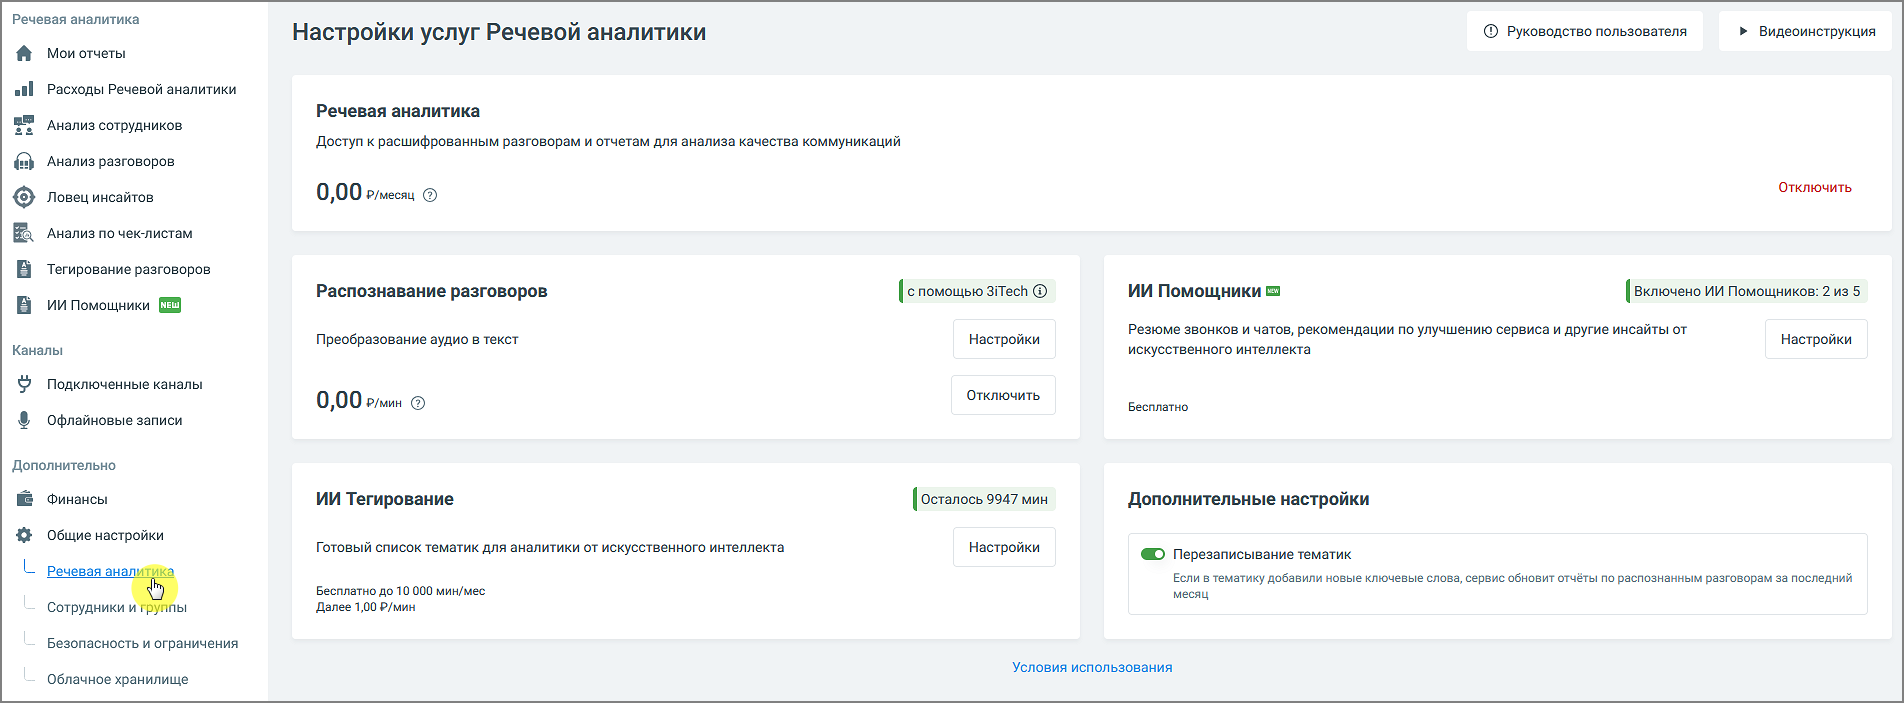Image resolution: width=1904 pixels, height=703 pixels.
Task: Click bar chart icon for Расходы Речевой аналитики
Action: [24, 89]
